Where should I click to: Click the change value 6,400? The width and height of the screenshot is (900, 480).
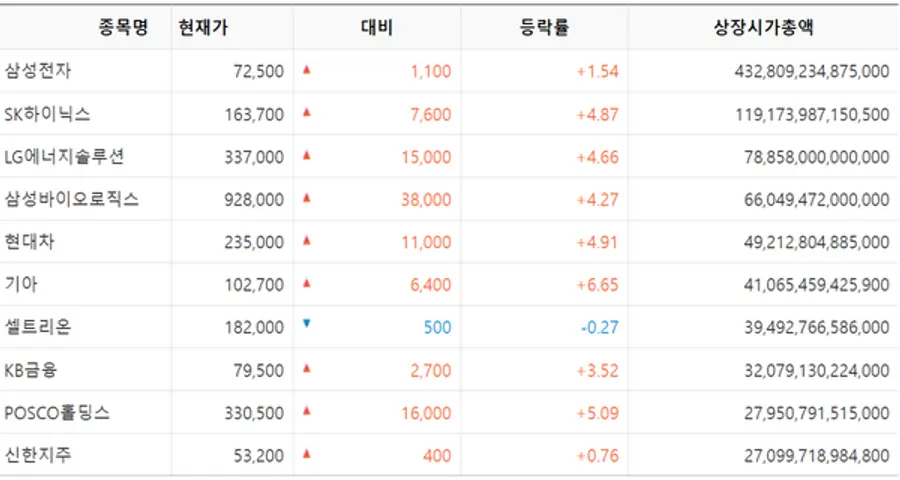point(430,285)
